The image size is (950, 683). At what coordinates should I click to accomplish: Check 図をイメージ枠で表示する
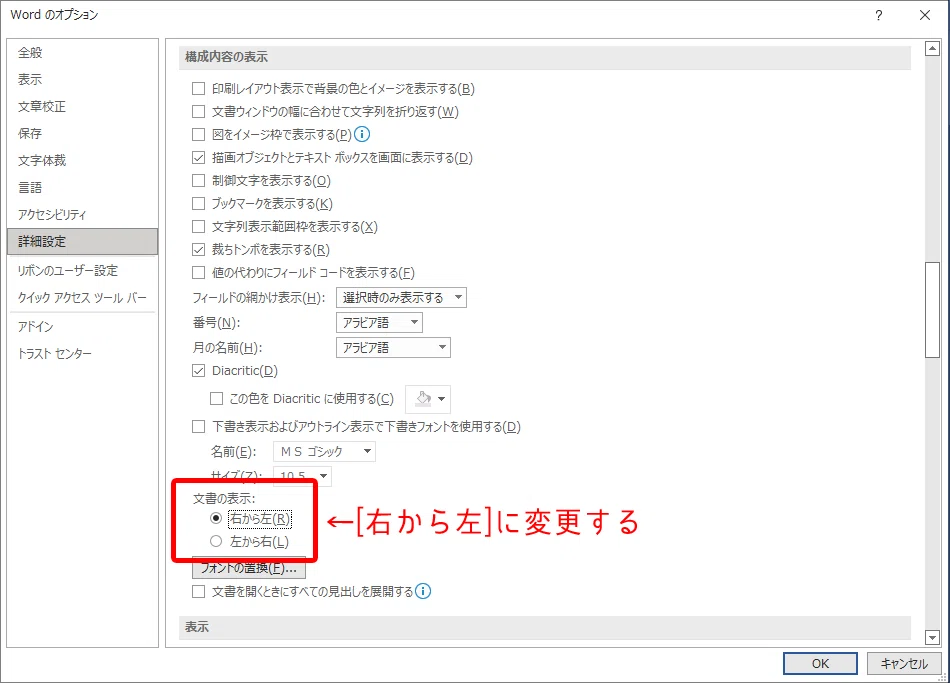(x=198, y=135)
